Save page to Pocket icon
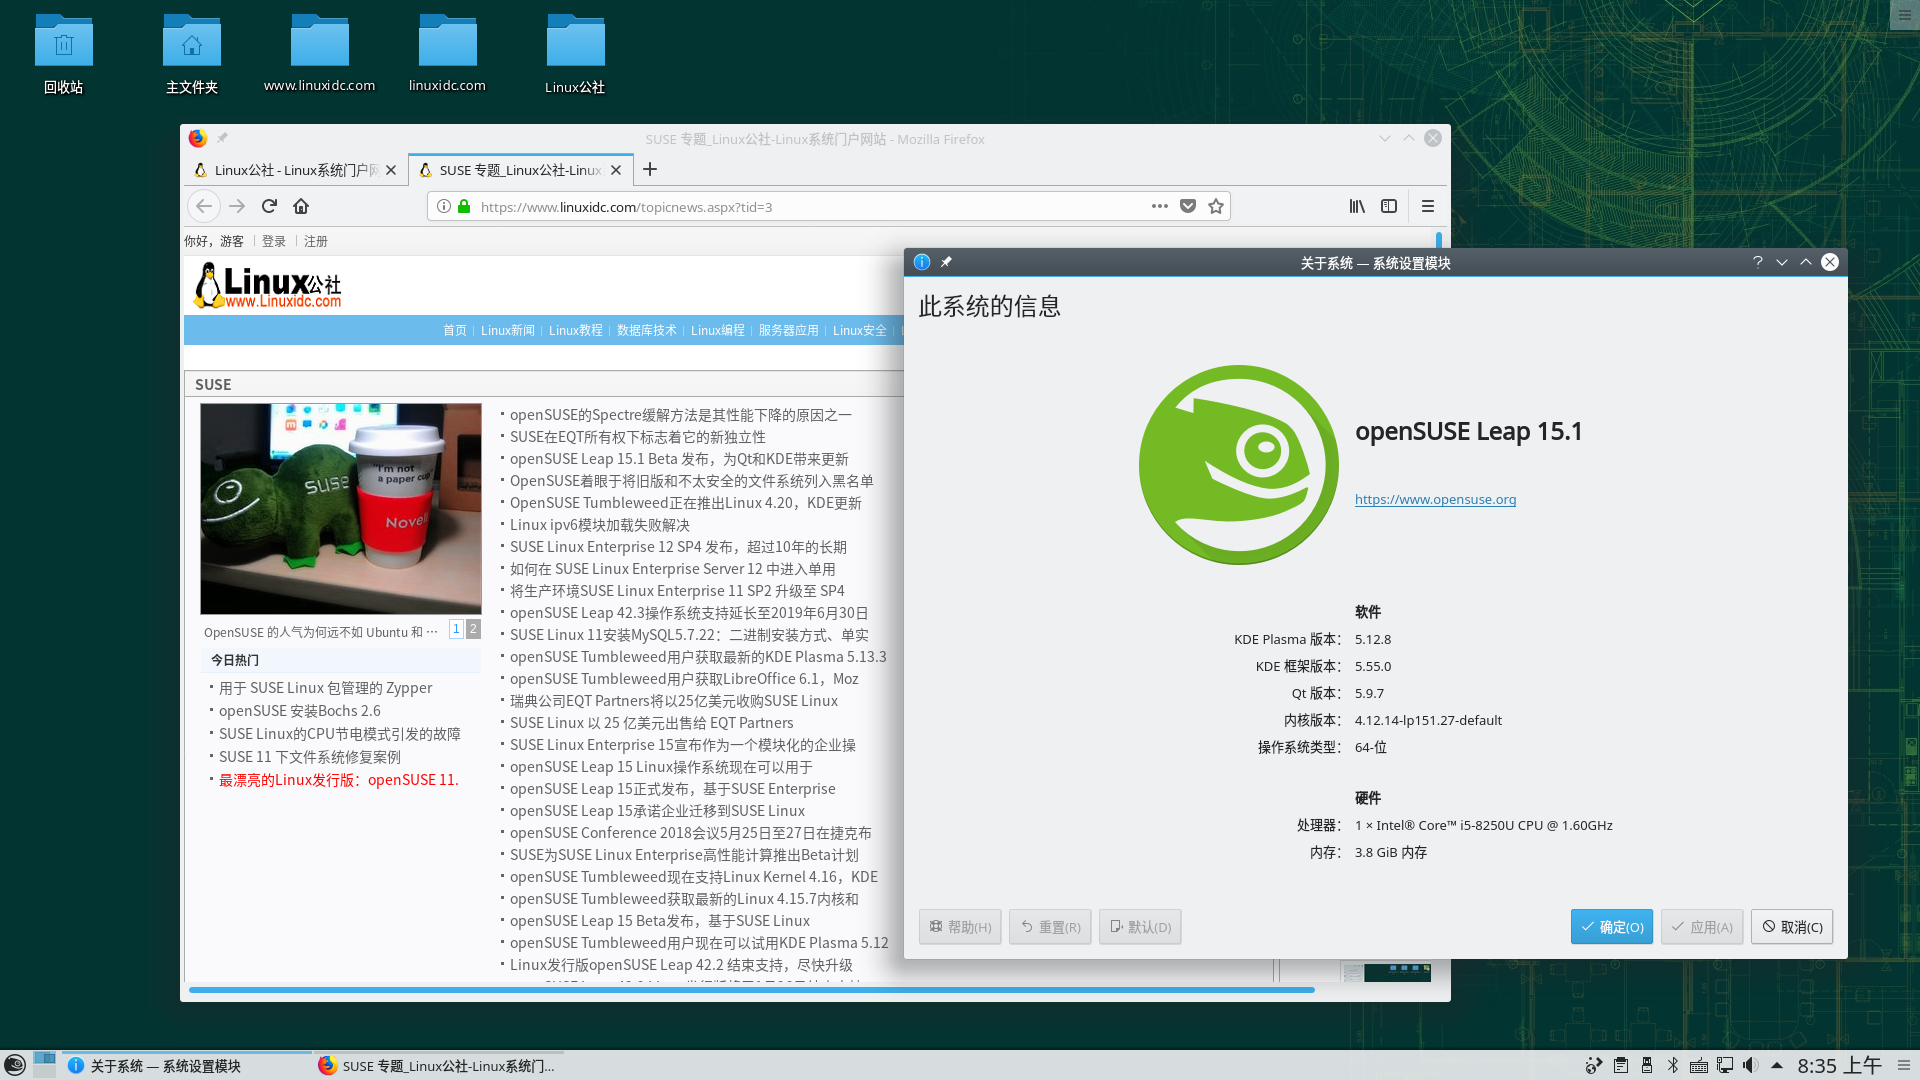The width and height of the screenshot is (1920, 1080). point(1187,206)
